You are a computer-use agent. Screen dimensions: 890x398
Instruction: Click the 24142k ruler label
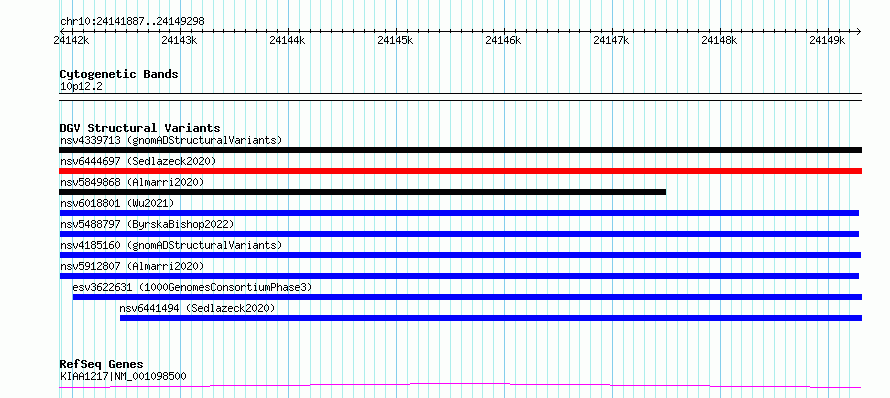(71, 40)
